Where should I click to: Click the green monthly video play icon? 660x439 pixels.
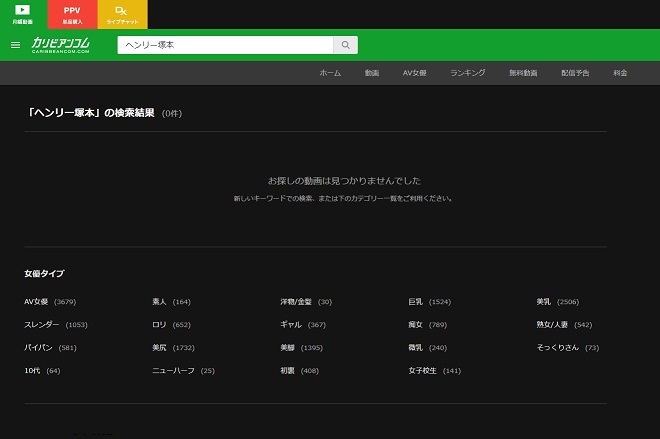point(22,11)
